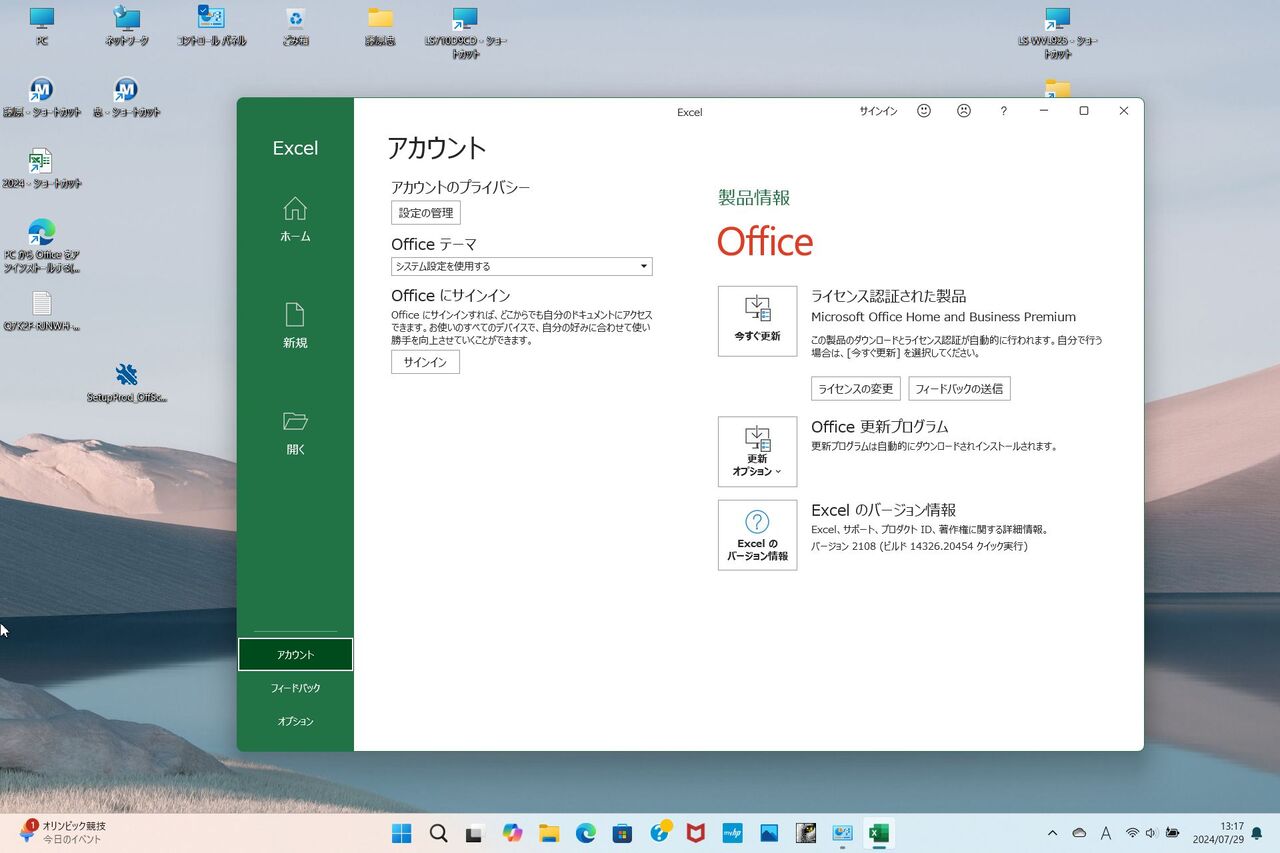The image size is (1280, 853).
Task: Open the Windows Start menu
Action: 401,833
